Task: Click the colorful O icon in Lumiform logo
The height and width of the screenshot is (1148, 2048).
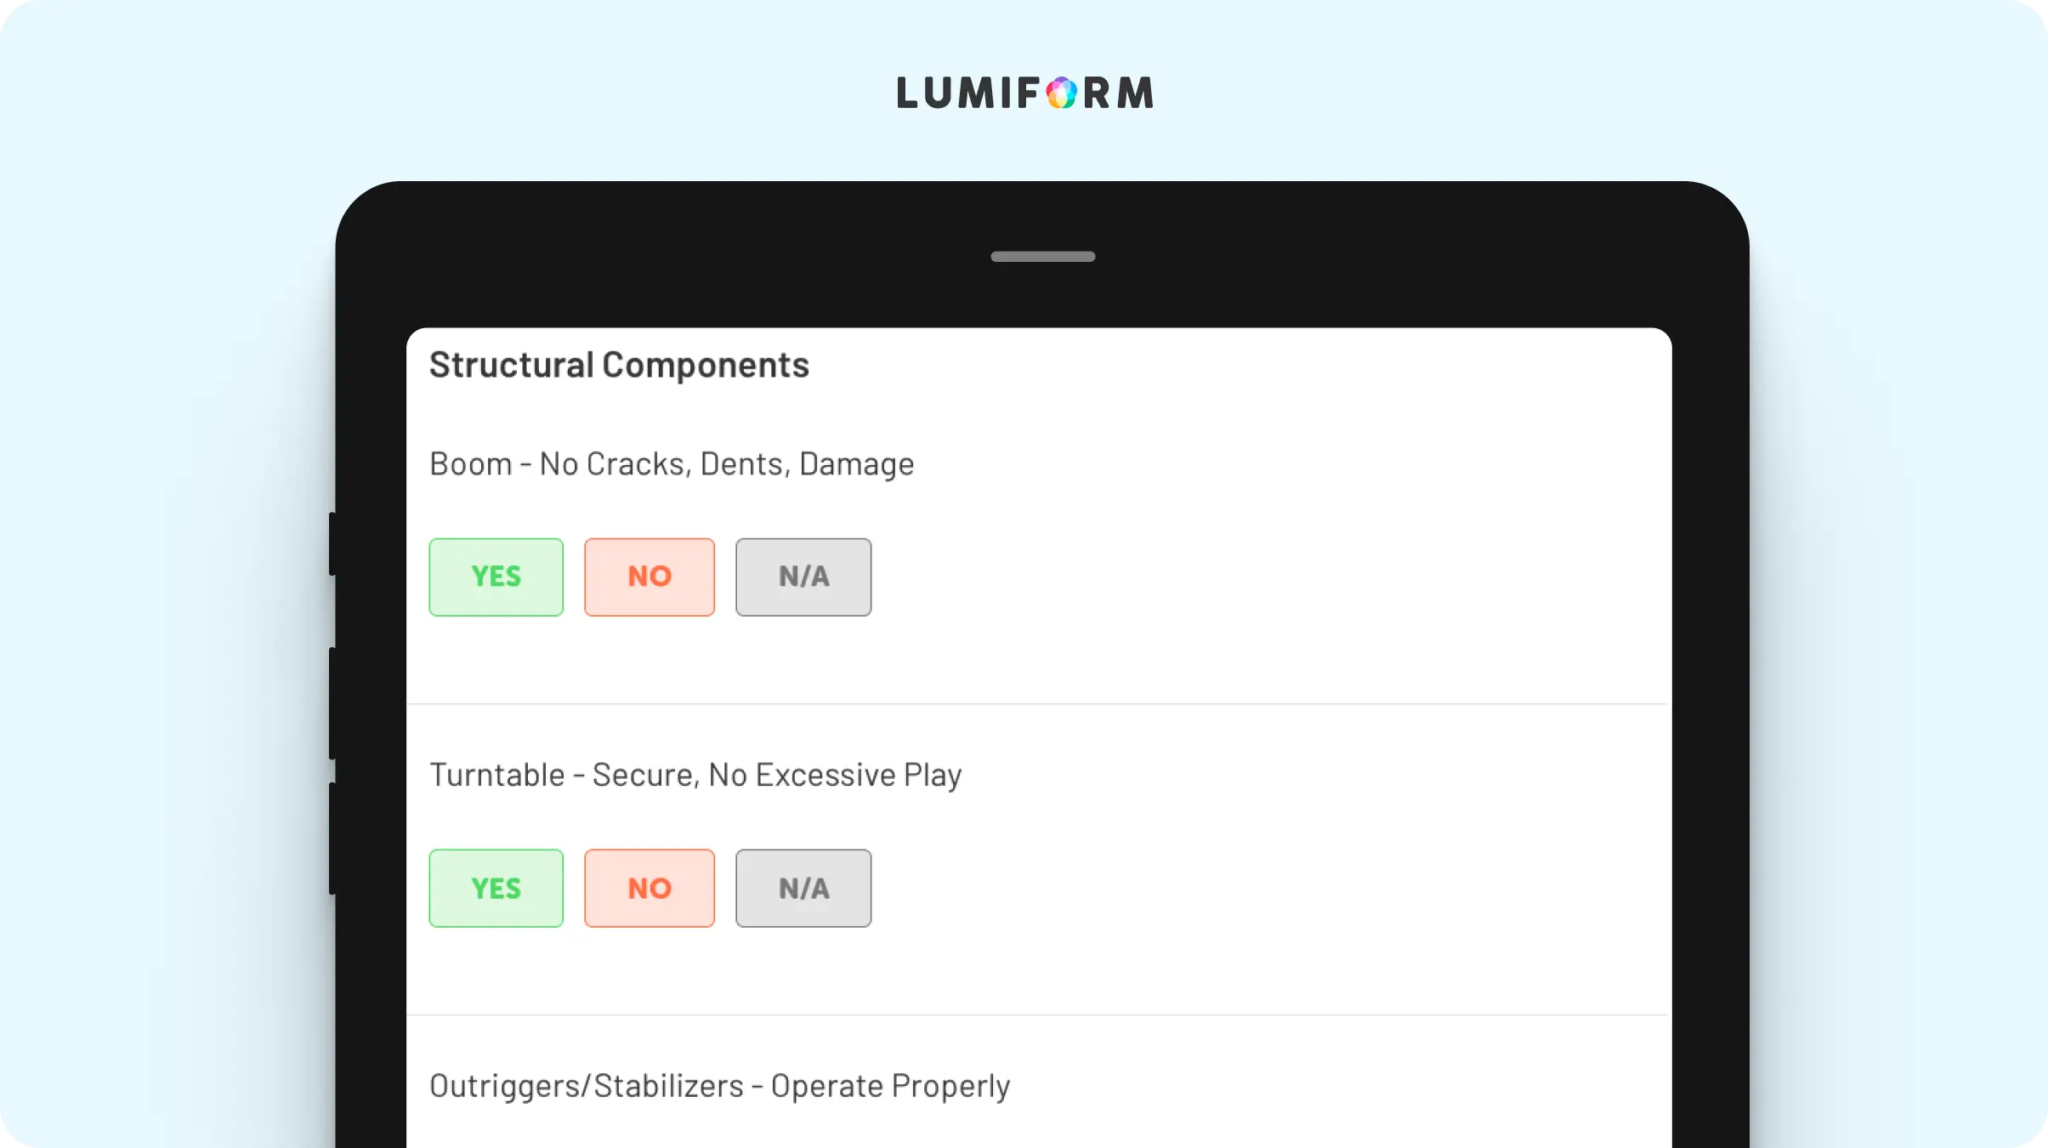Action: (1061, 93)
